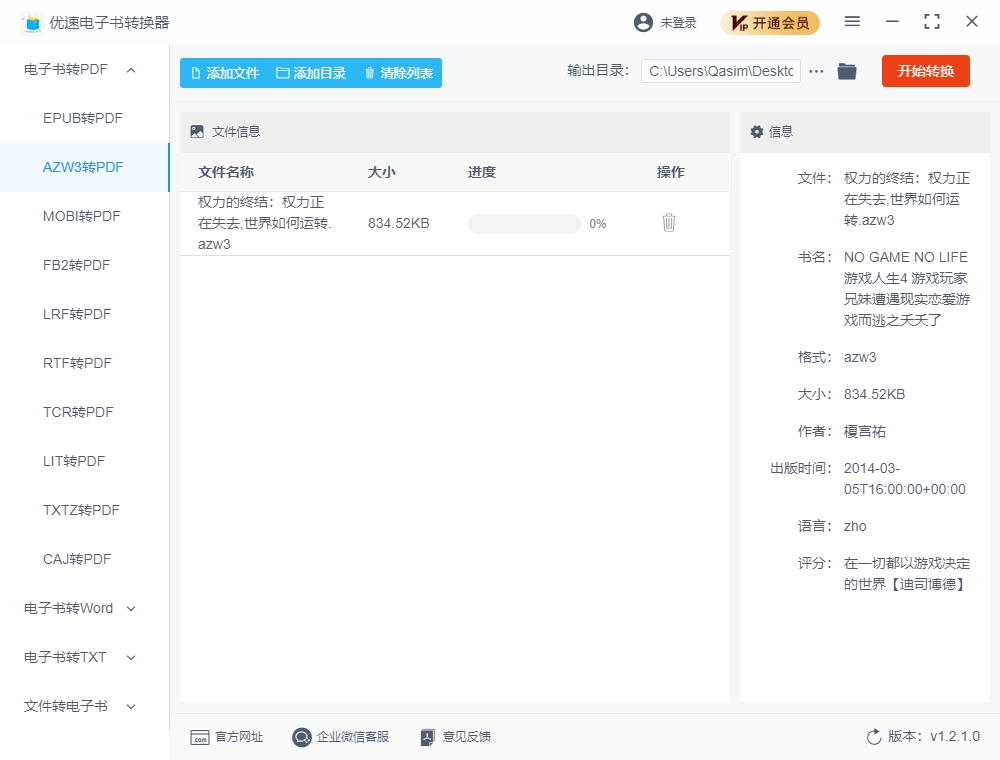Click 添加文件 to add a file
The image size is (1000, 760).
224,73
